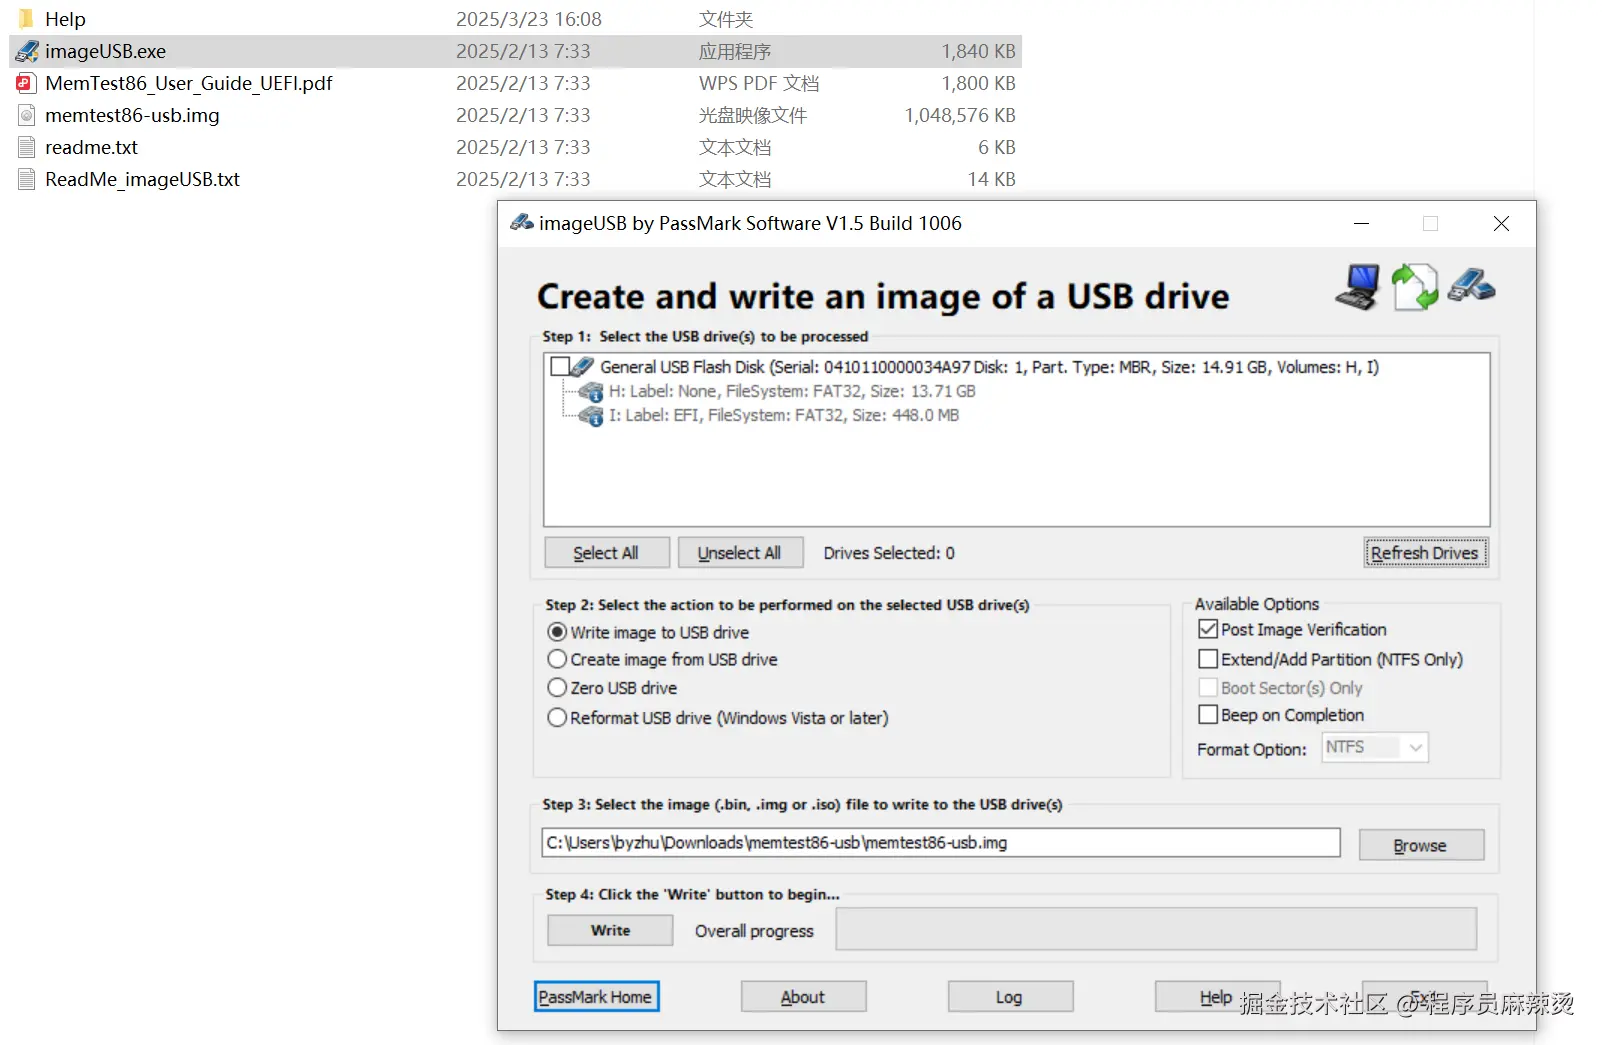Screen dimensions: 1602x1045
Task: Select MemTest86_User_Guide_UEFI.pdf file name
Action: [189, 83]
